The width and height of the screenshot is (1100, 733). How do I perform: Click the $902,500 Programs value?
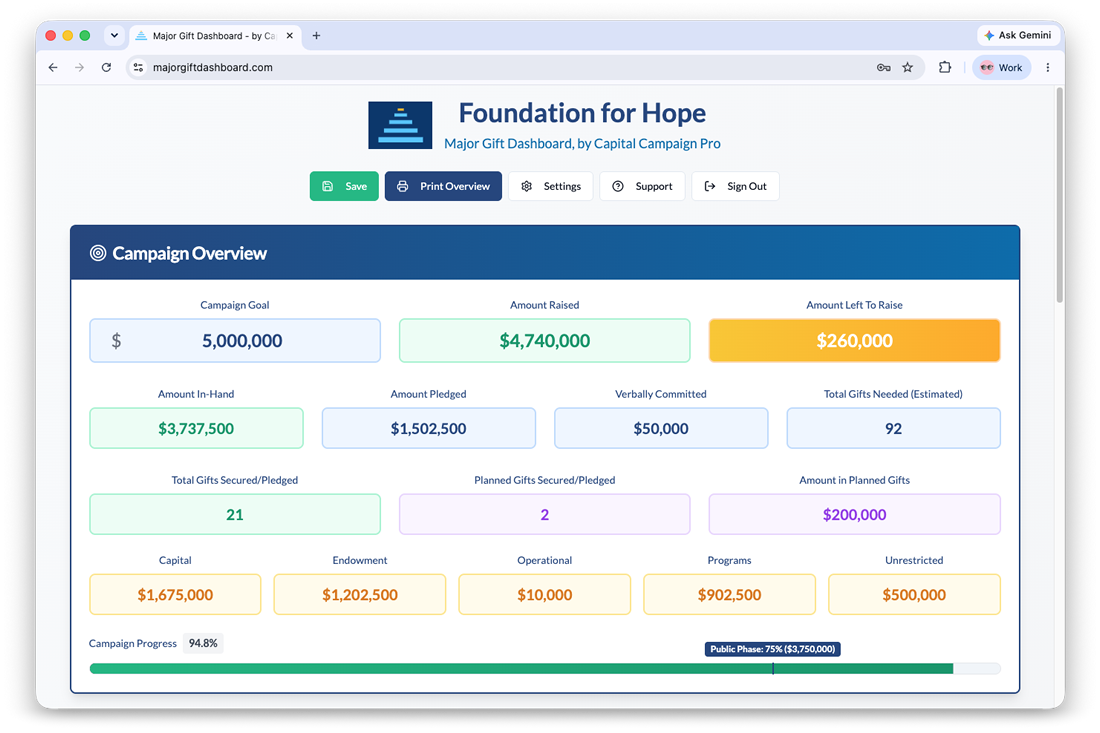[730, 594]
